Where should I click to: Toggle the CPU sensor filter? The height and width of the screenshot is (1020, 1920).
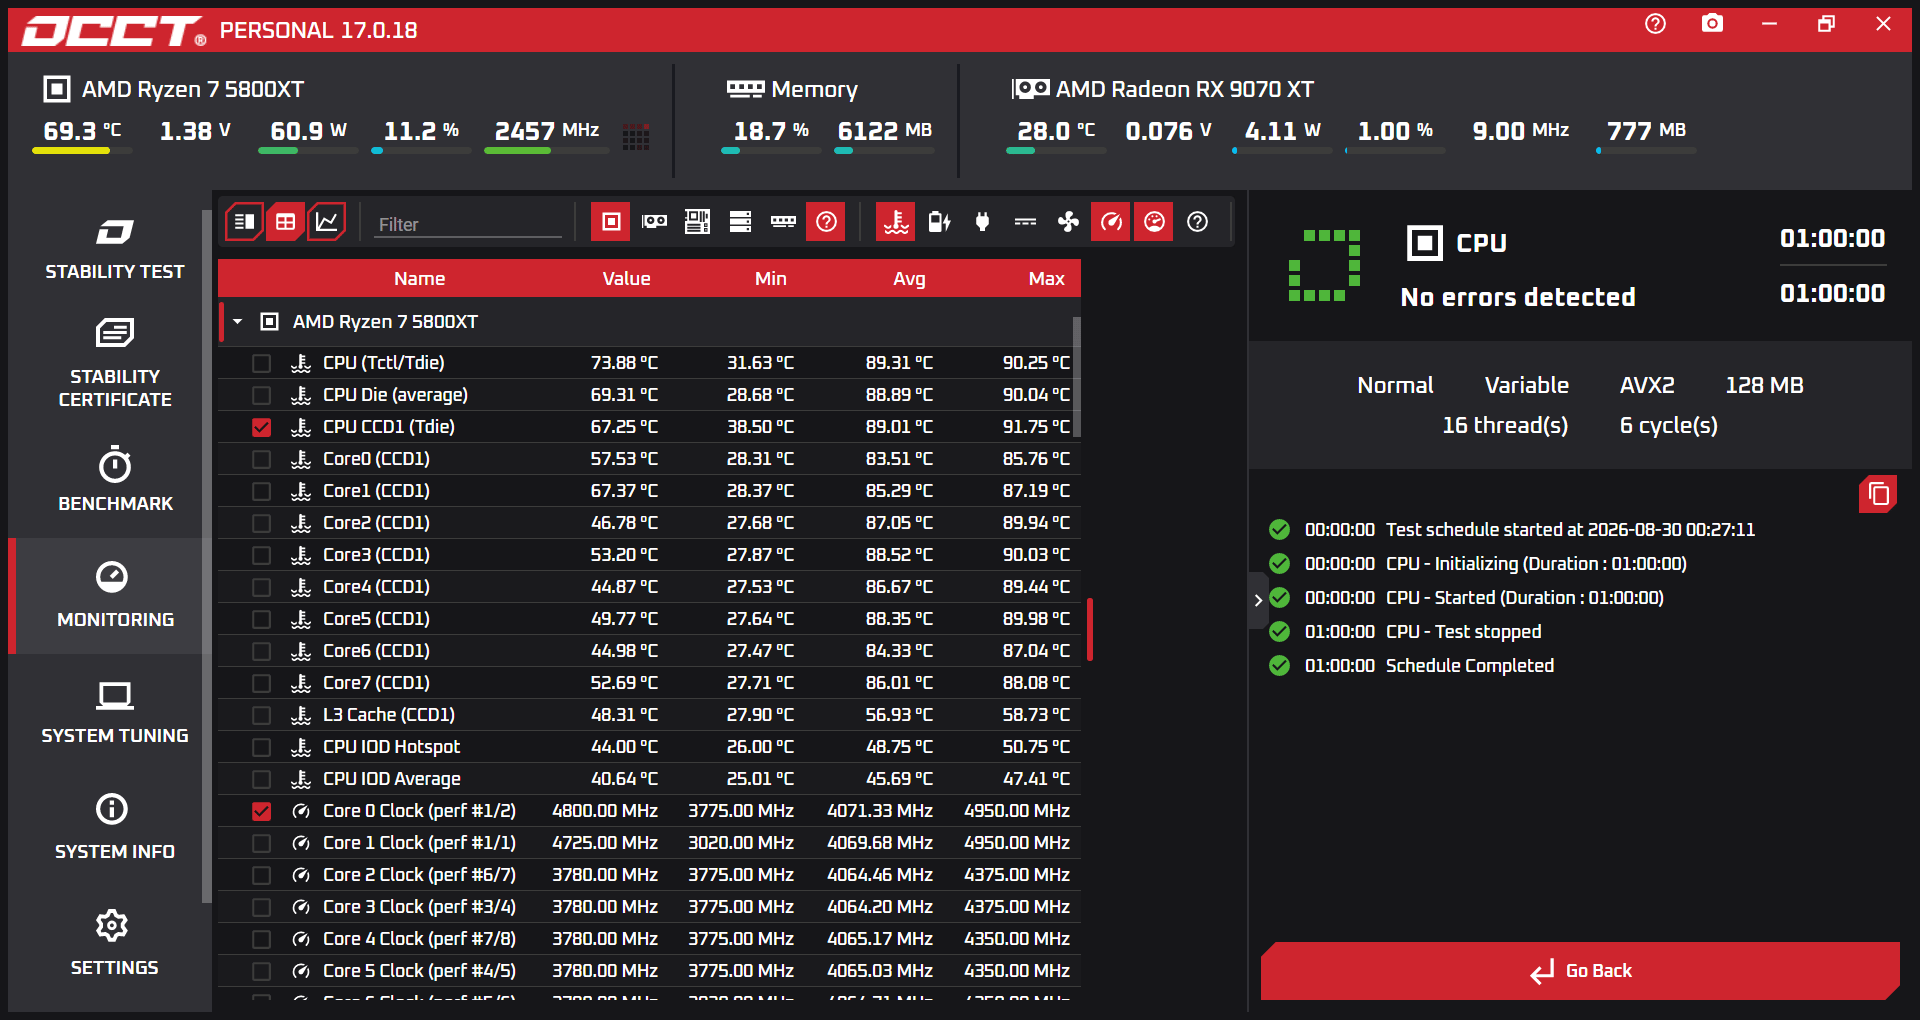(611, 222)
